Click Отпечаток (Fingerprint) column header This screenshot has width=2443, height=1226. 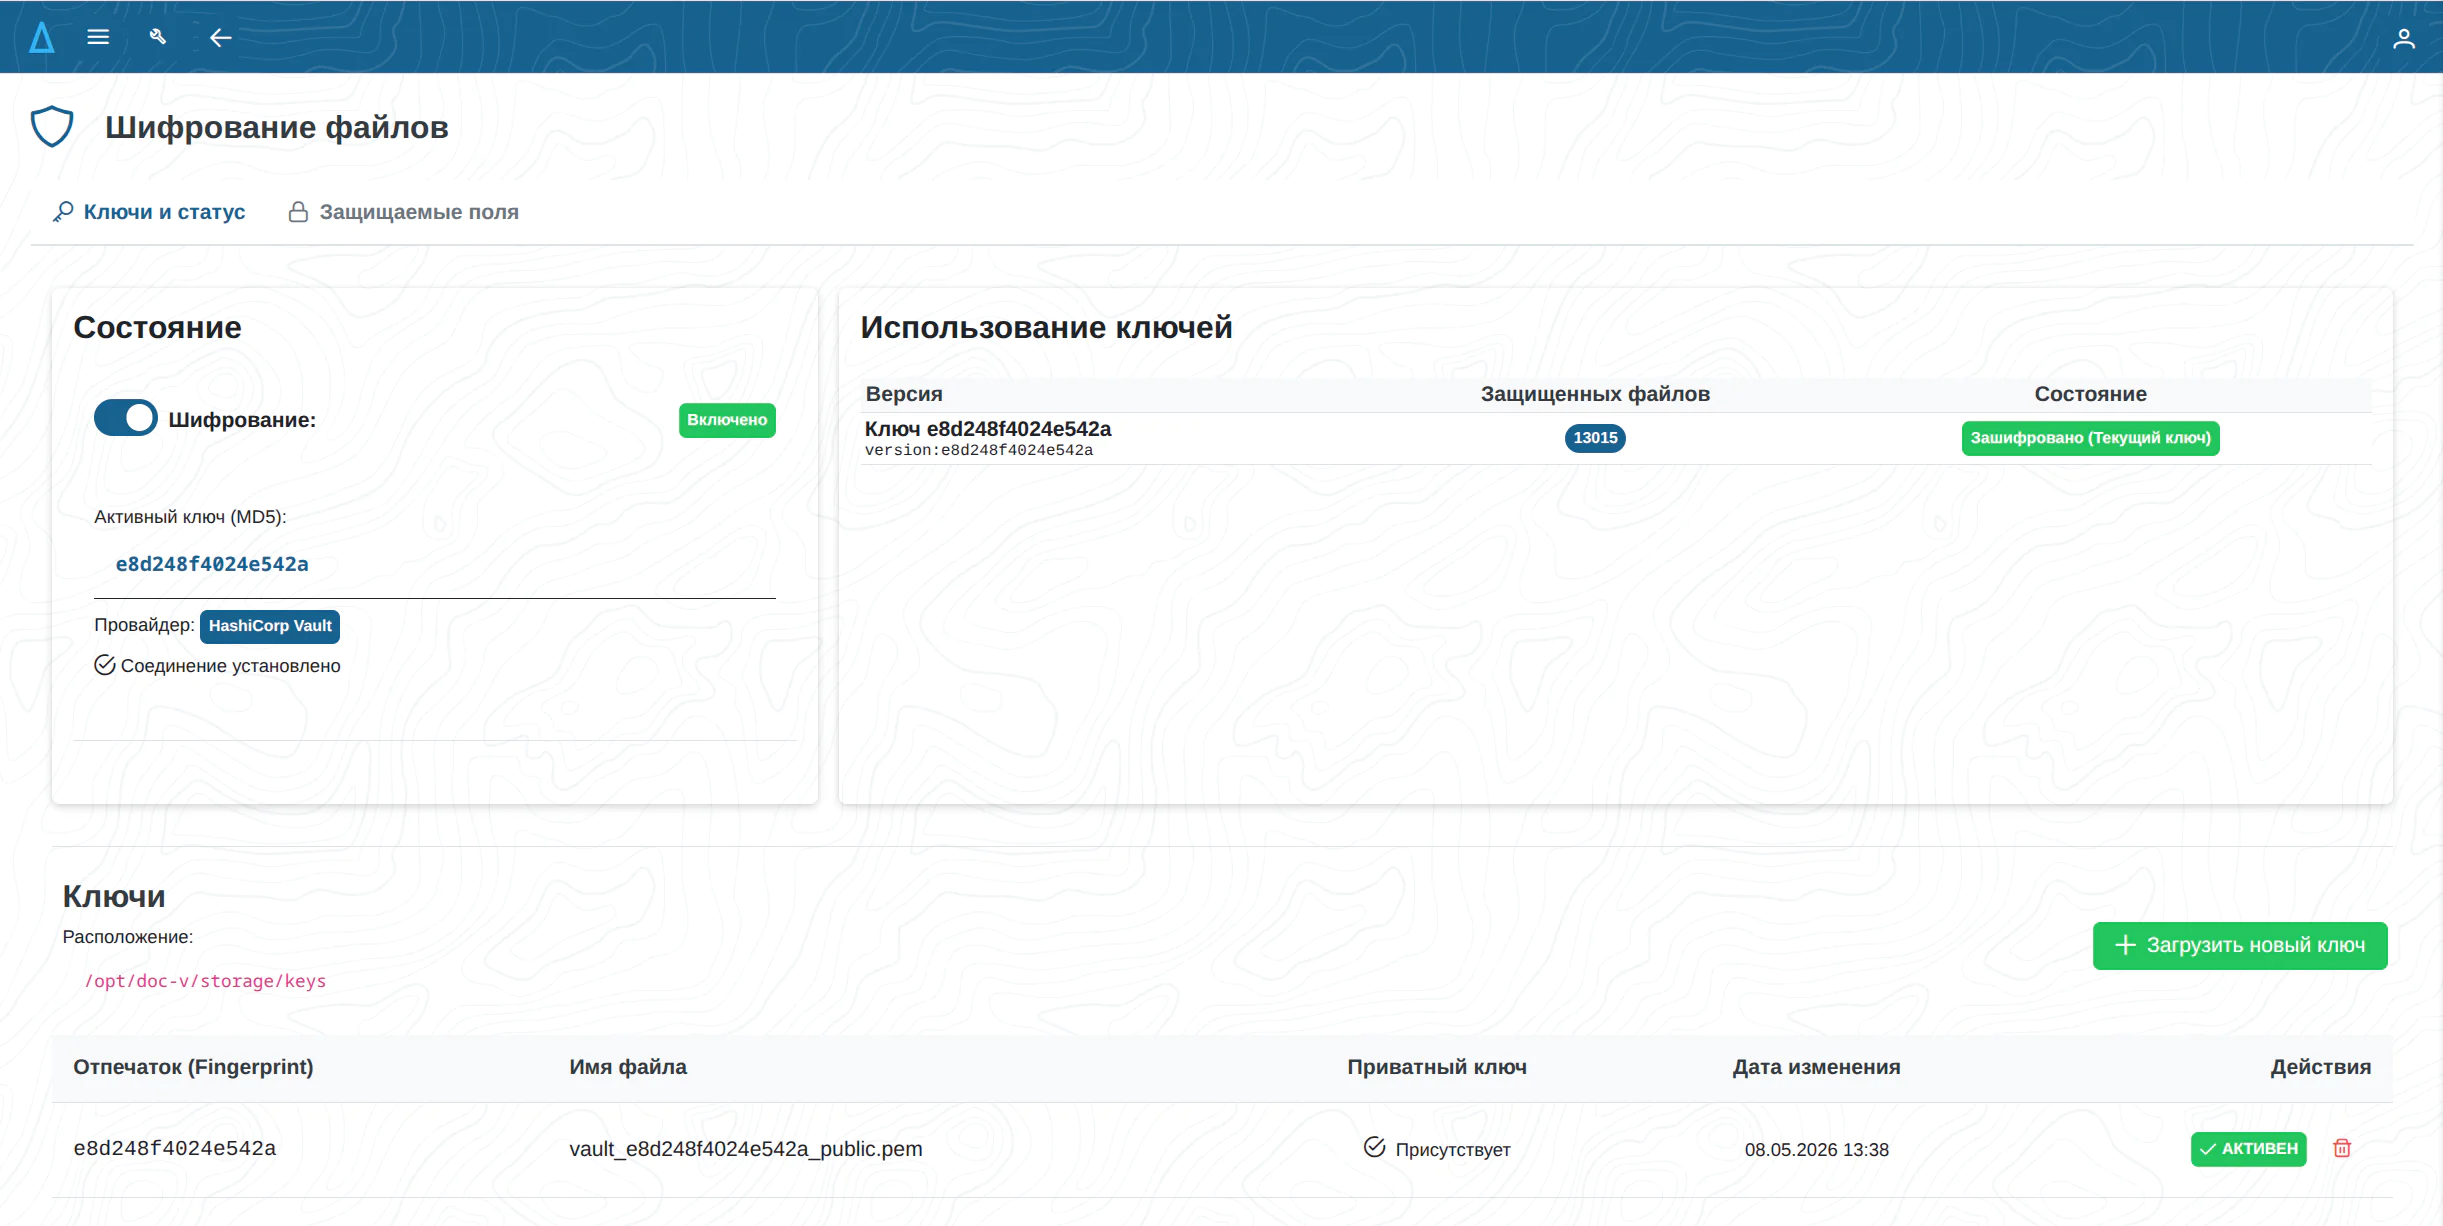(193, 1067)
